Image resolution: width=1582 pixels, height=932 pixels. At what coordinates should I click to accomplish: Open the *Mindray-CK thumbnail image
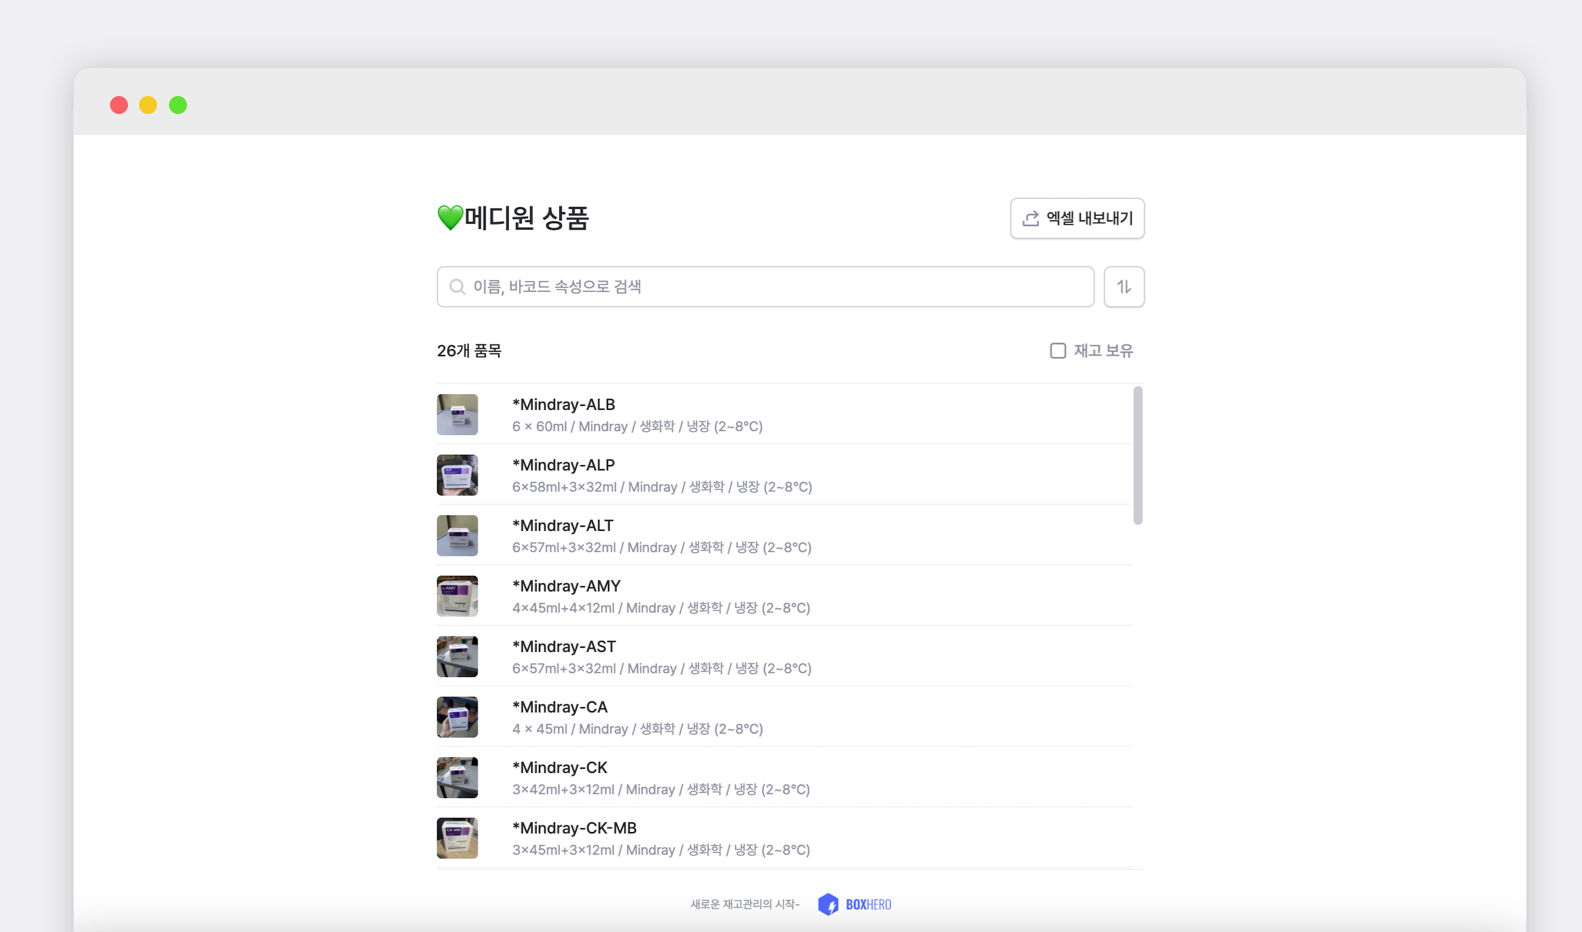tap(457, 778)
